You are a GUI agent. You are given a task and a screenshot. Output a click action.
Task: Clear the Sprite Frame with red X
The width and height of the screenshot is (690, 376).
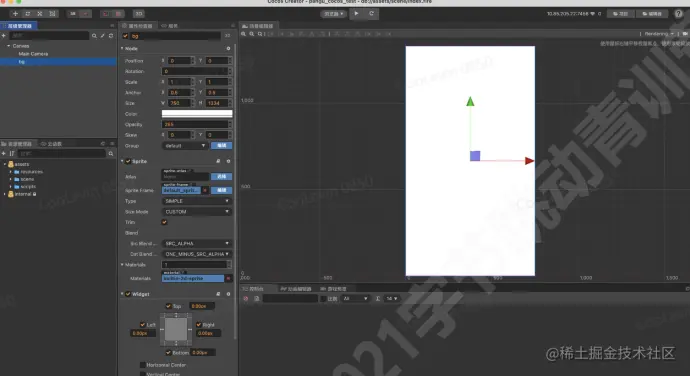[x=205, y=190]
